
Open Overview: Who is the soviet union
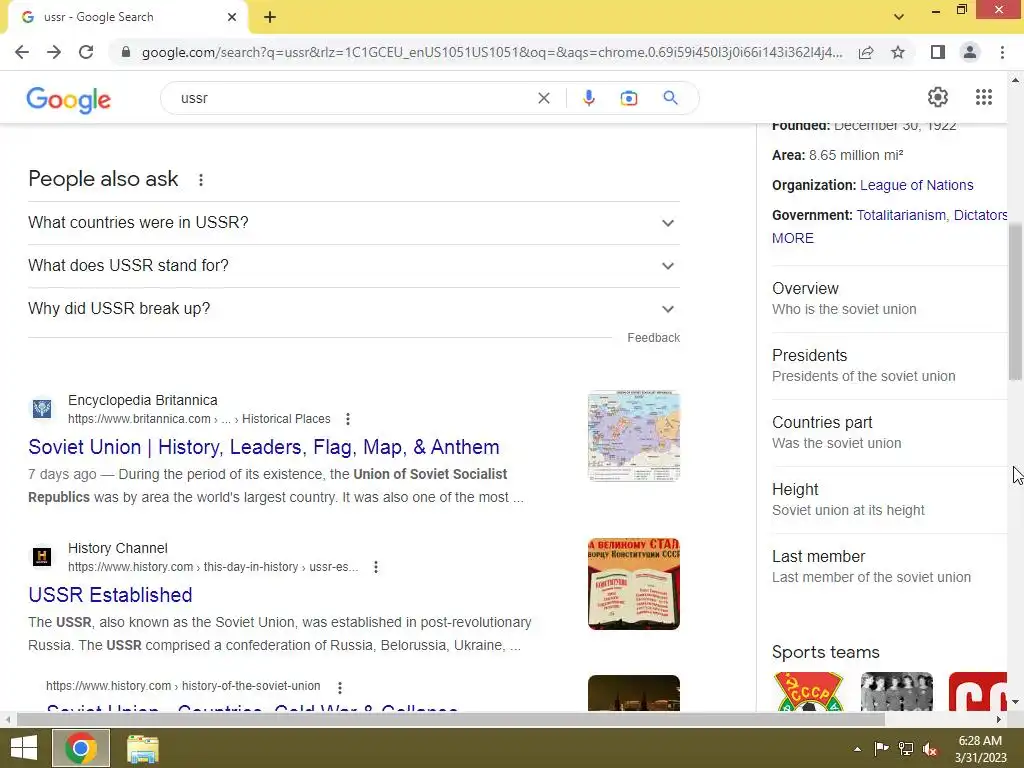pos(889,298)
